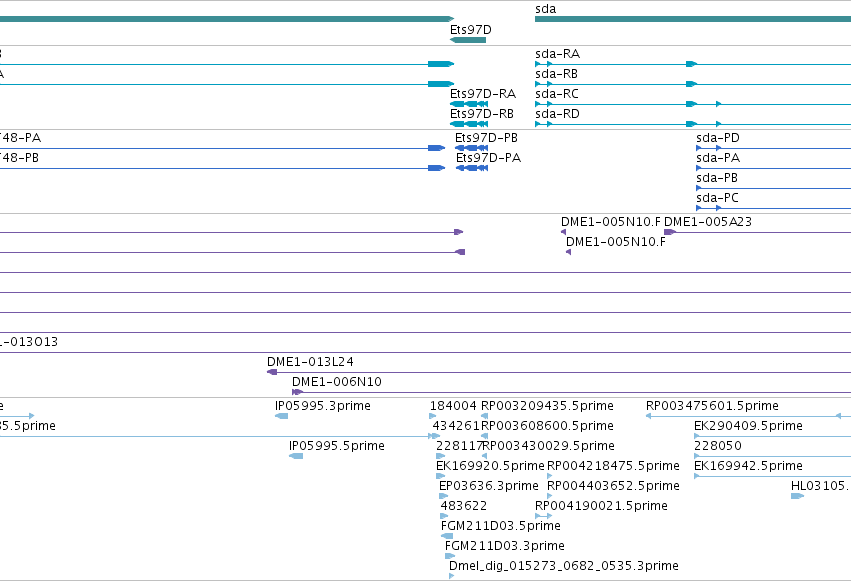851x581 pixels.
Task: Select the RP003430029.5prime read
Action: pos(485,456)
